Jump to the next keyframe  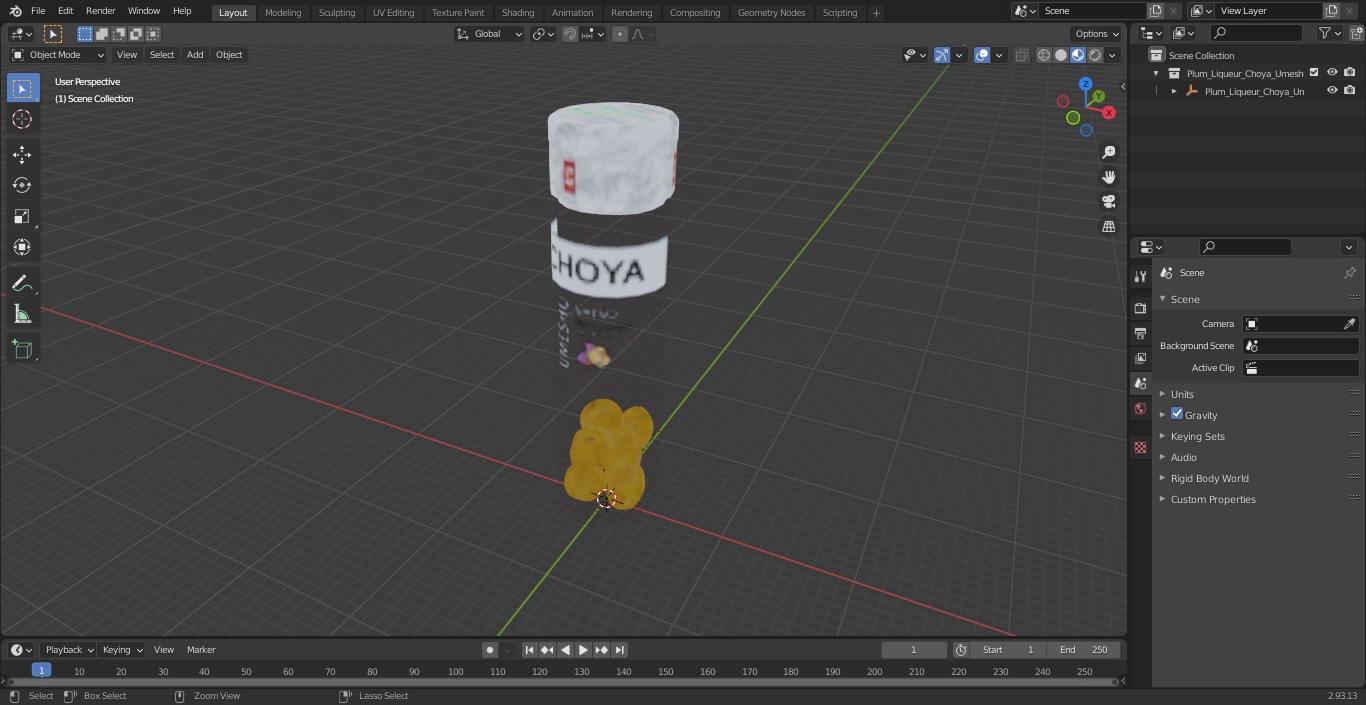click(602, 650)
